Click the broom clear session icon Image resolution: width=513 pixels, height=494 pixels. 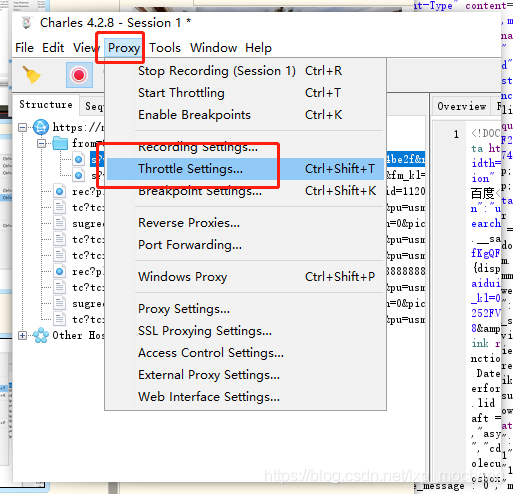[x=31, y=75]
